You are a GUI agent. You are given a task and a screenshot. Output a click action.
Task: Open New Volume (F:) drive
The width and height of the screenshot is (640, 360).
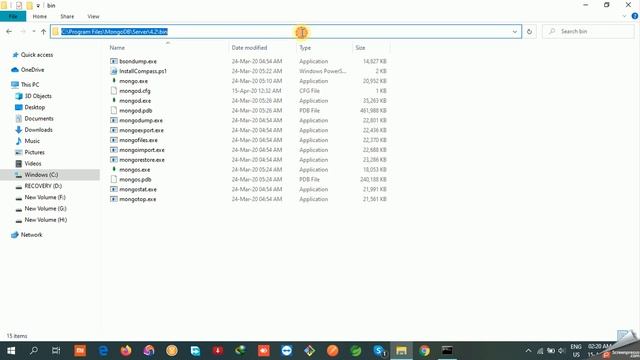45,197
